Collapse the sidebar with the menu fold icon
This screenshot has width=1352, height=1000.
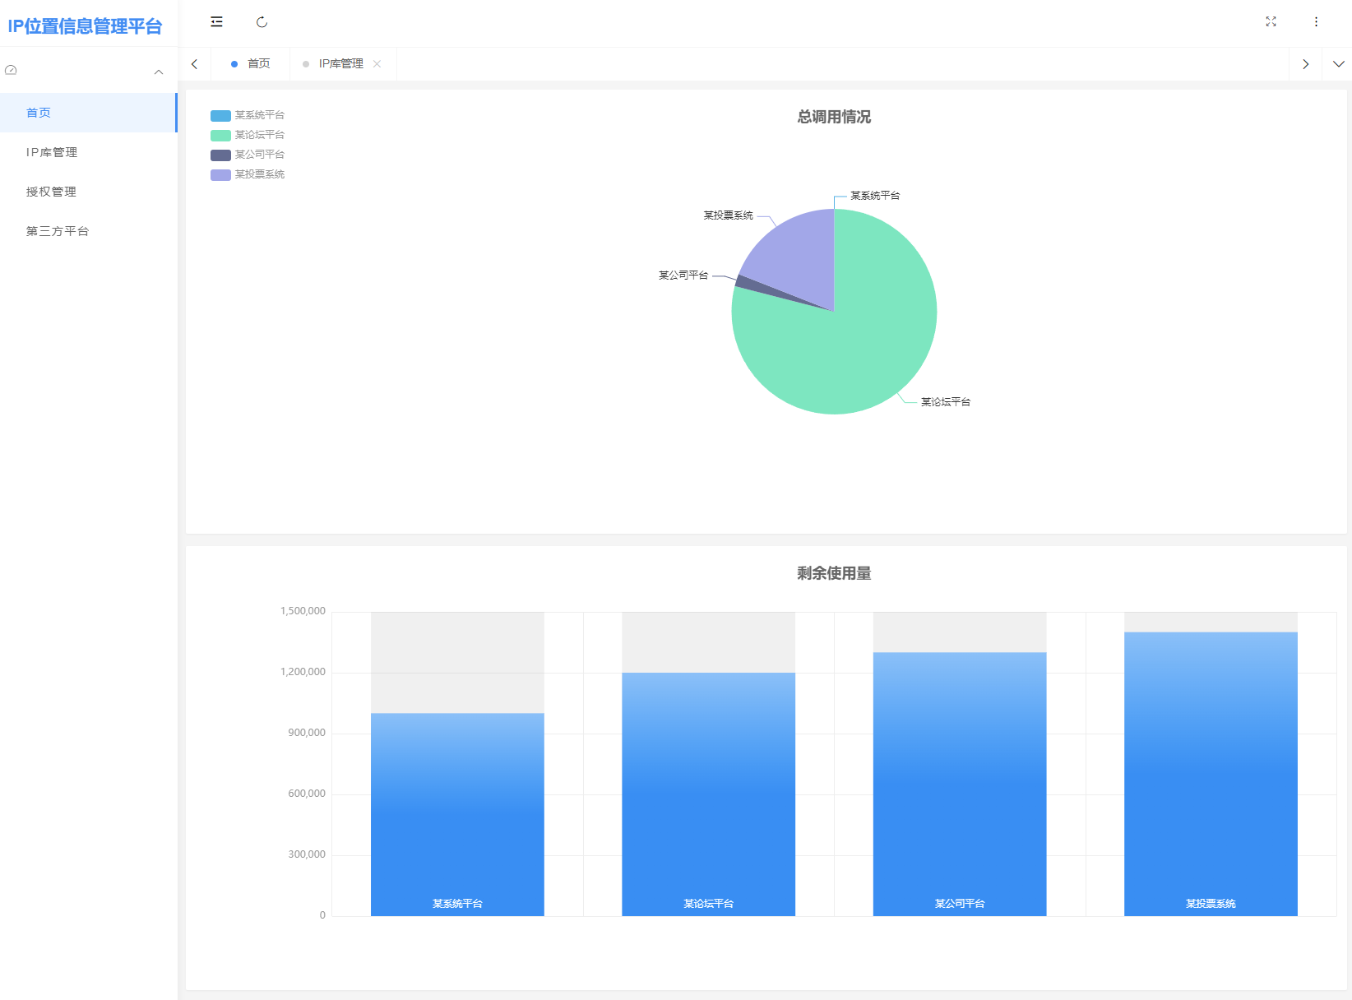(x=216, y=22)
